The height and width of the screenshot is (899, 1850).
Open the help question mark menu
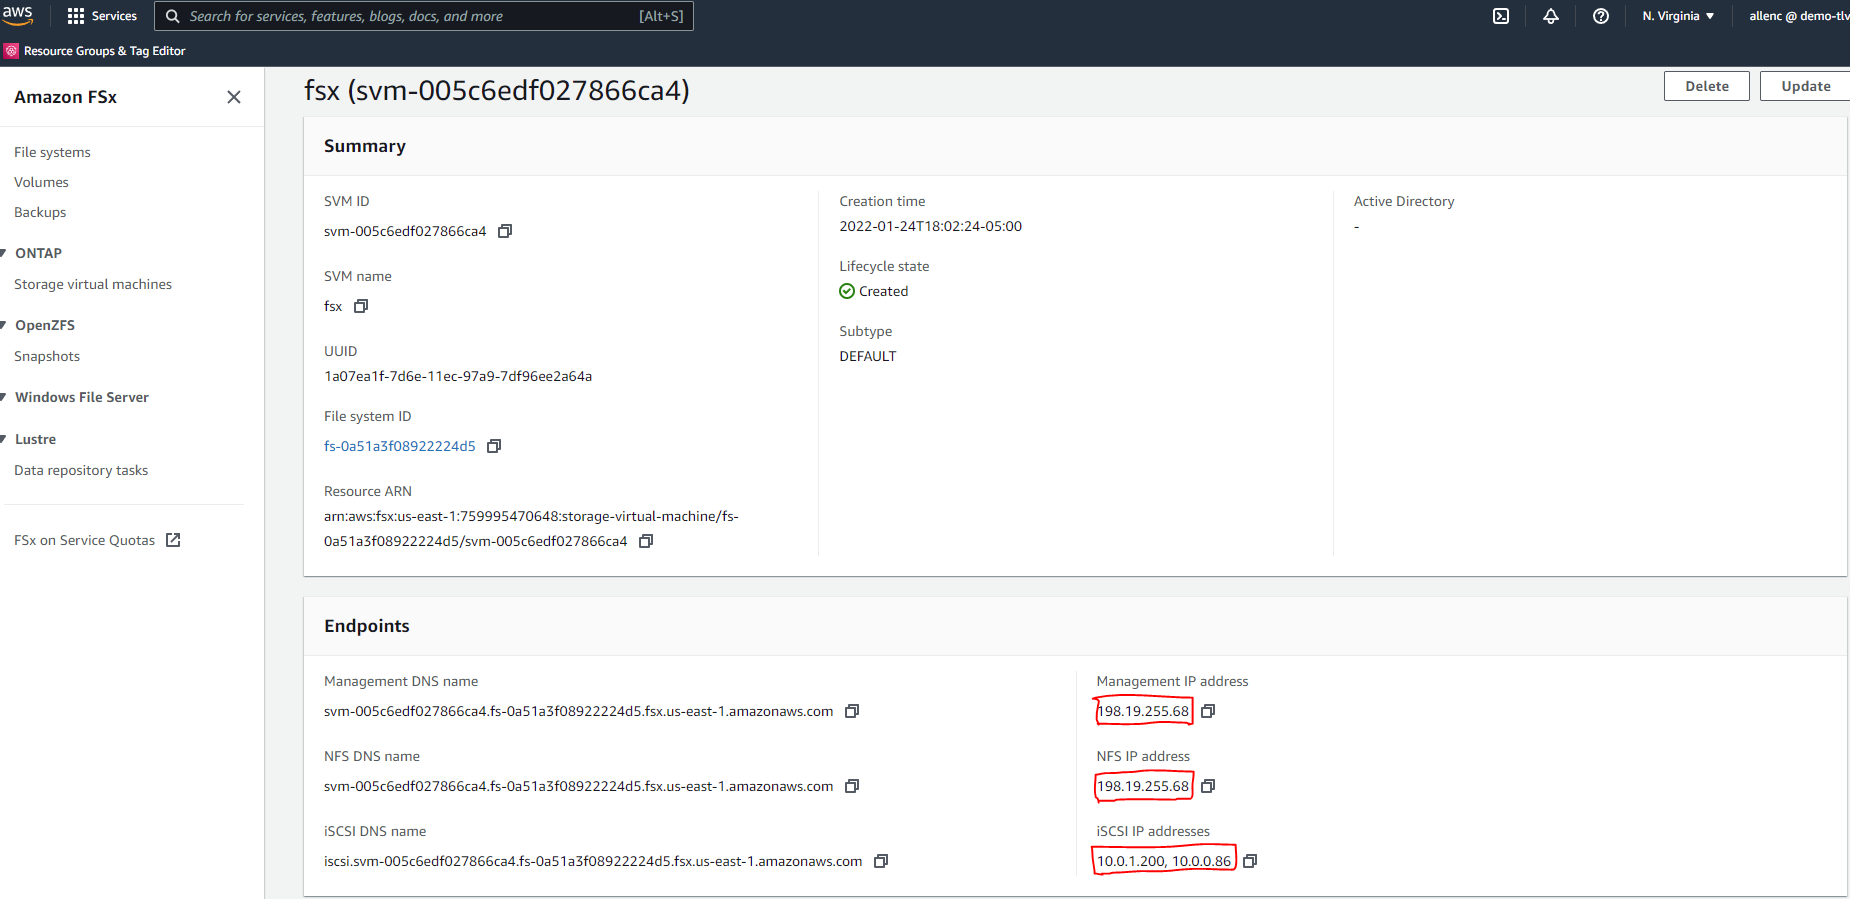[1601, 16]
